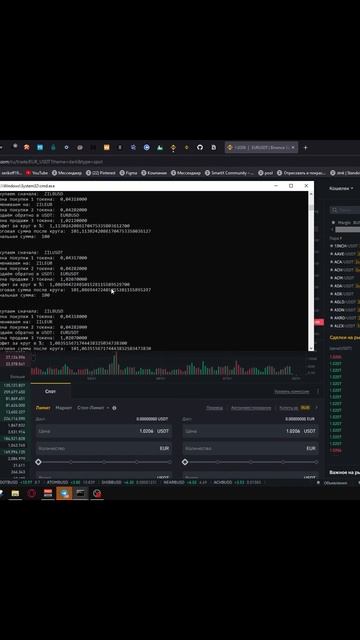Screen dimensions: 360x640
Task: Maximize the cmd.exe console window
Action: pos(291,186)
